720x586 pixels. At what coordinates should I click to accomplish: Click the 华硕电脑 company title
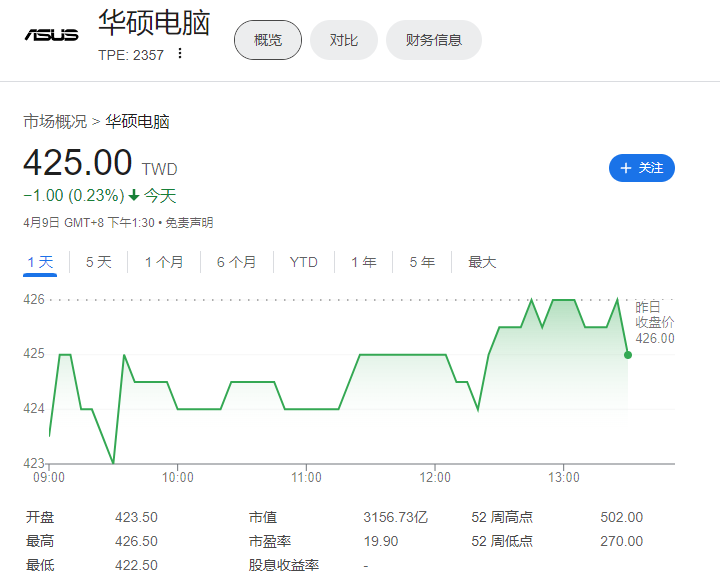(x=154, y=23)
